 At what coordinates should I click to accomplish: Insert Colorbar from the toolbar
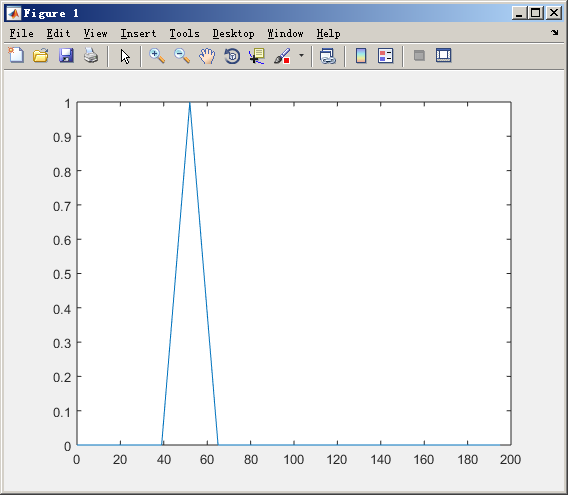[361, 56]
